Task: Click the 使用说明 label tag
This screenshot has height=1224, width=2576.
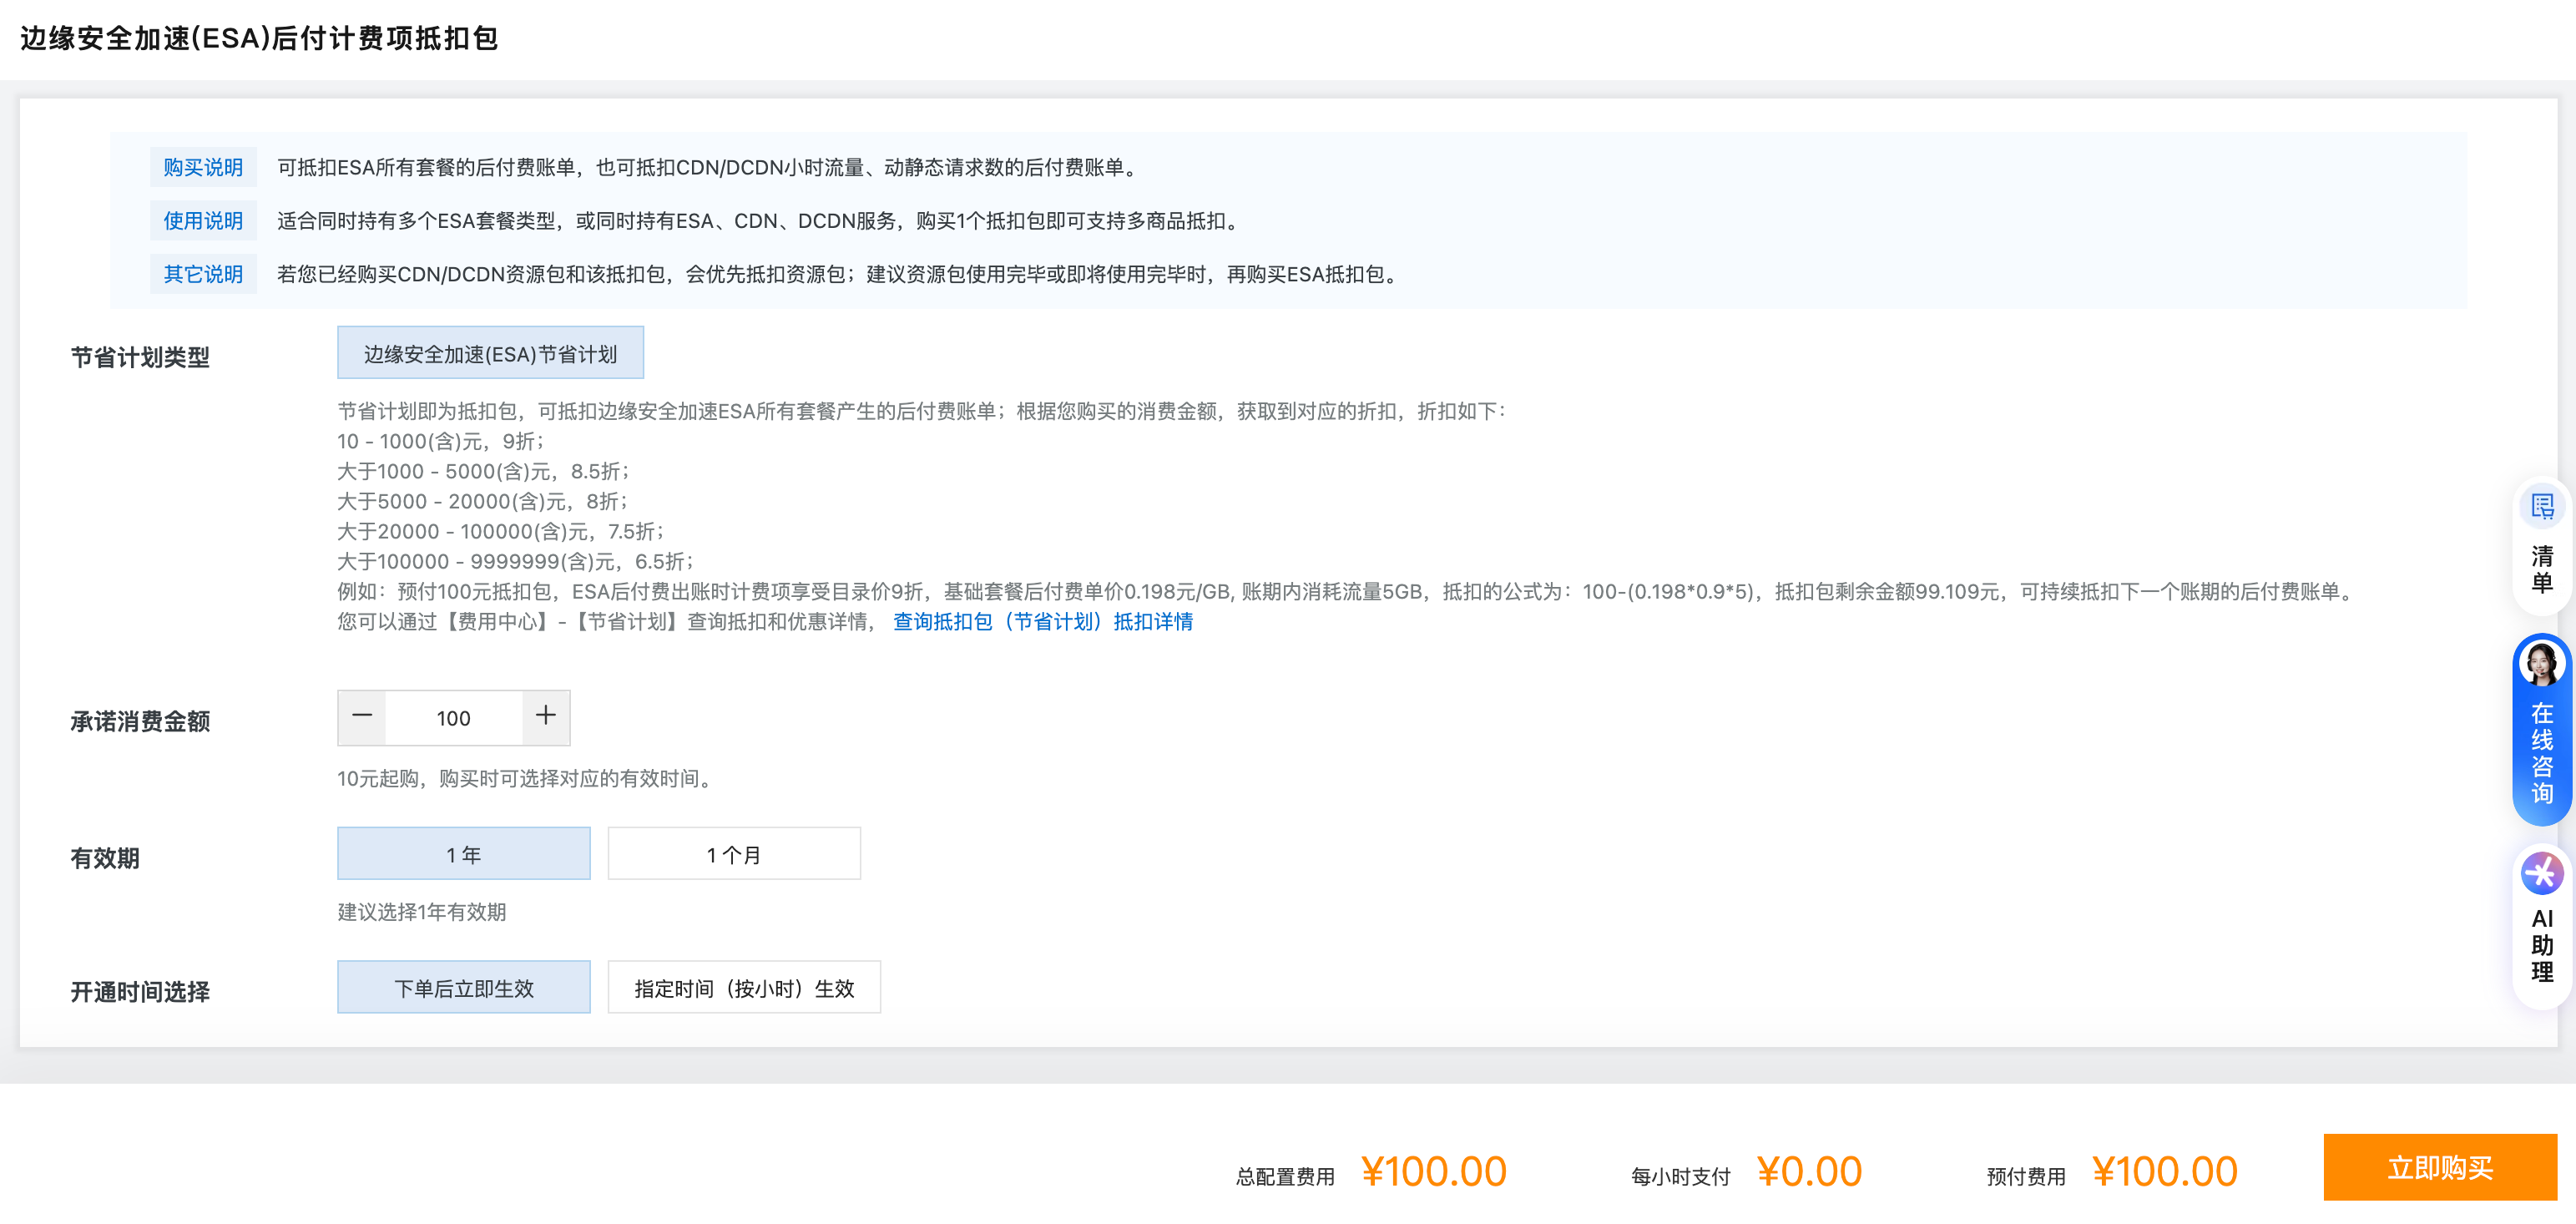Action: point(203,221)
